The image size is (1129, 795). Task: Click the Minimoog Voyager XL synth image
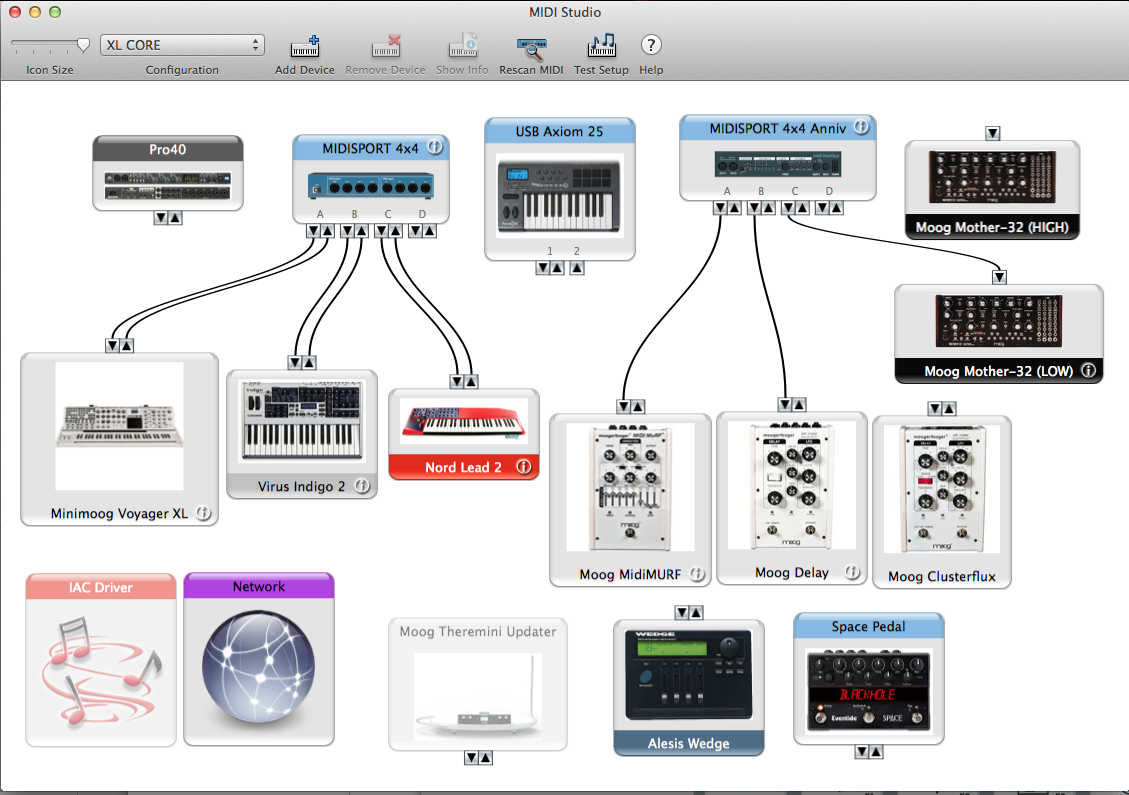tap(119, 425)
